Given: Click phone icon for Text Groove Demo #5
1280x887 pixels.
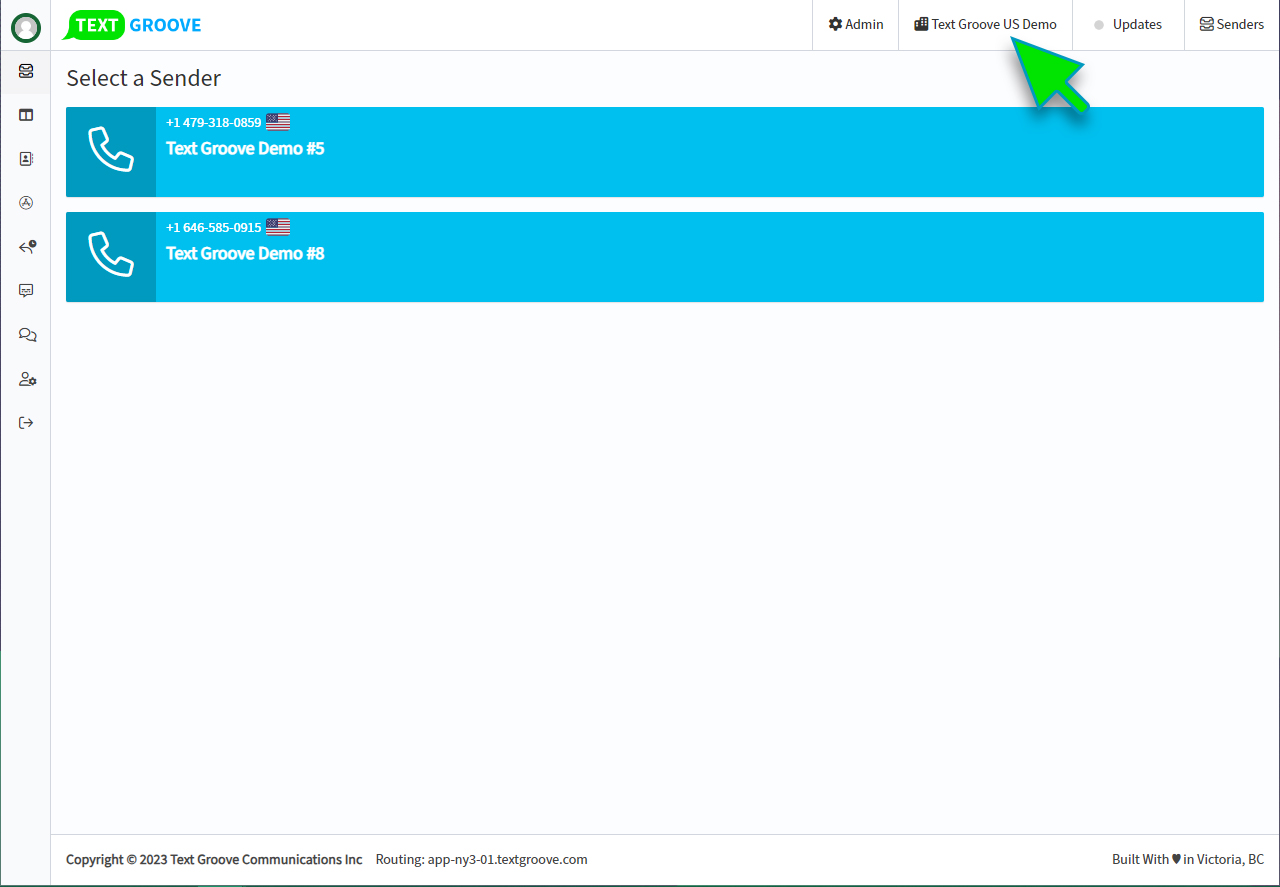Looking at the screenshot, I should (111, 152).
